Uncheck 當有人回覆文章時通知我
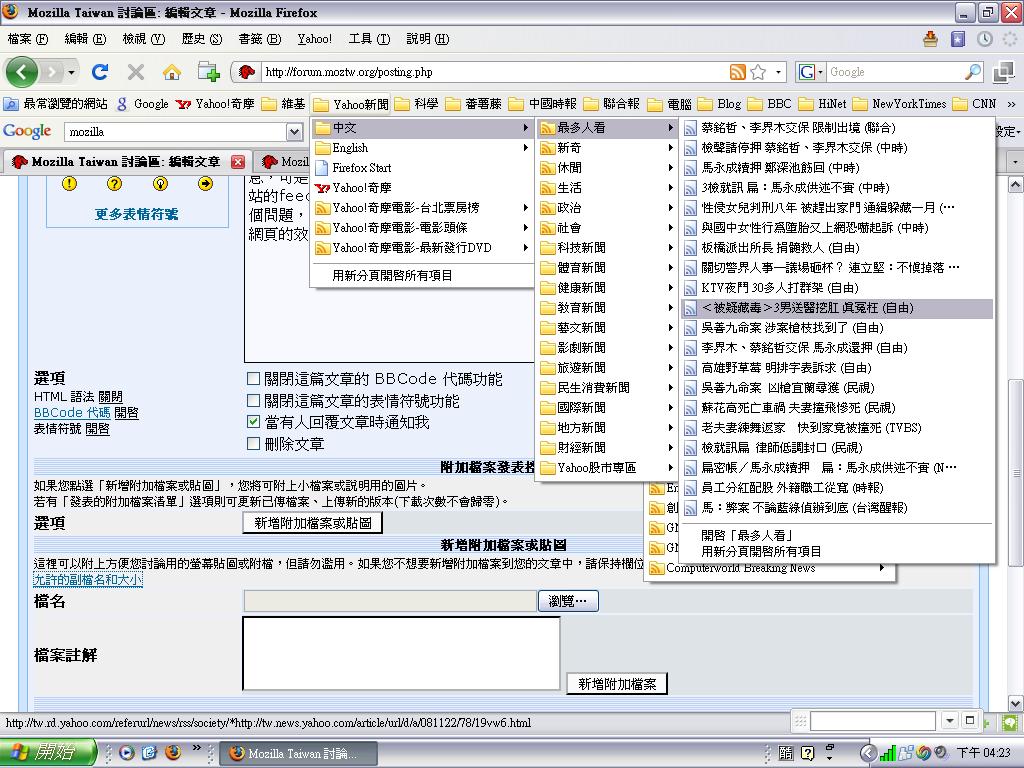Image resolution: width=1024 pixels, height=768 pixels. (253, 422)
